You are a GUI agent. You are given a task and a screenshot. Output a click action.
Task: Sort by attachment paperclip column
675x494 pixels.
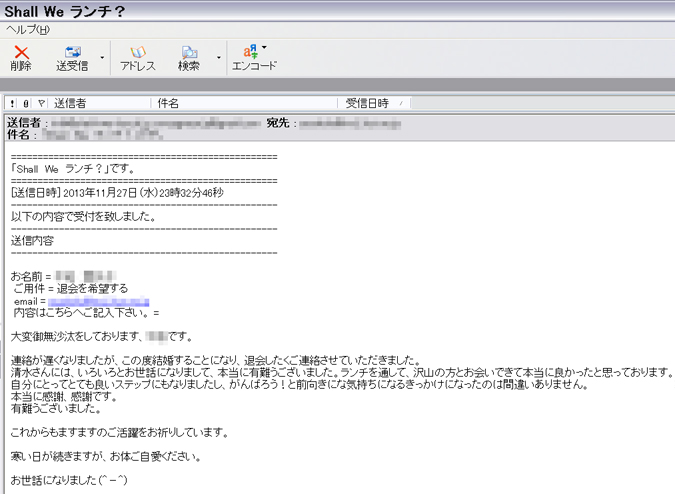pyautogui.click(x=26, y=103)
